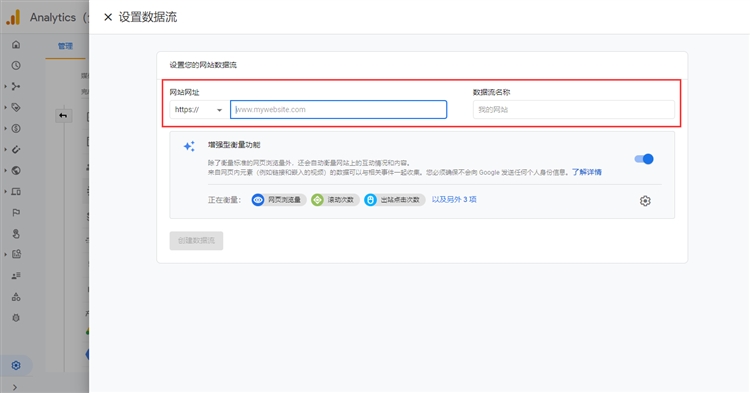Image resolution: width=750 pixels, height=393 pixels.
Task: Expand arrow beside the Demographics globe icon
Action: 6,171
